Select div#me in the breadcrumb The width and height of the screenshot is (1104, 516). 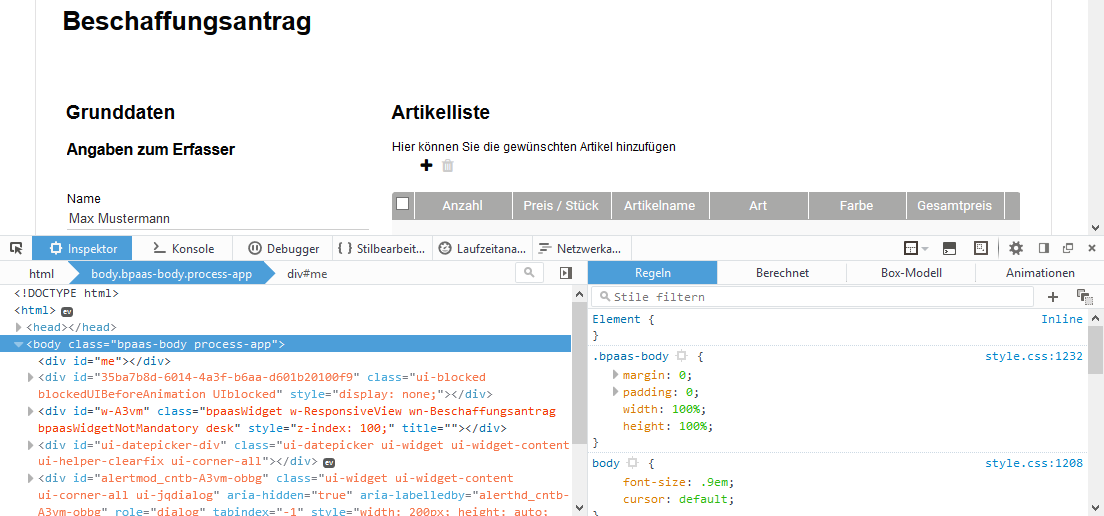tap(307, 273)
